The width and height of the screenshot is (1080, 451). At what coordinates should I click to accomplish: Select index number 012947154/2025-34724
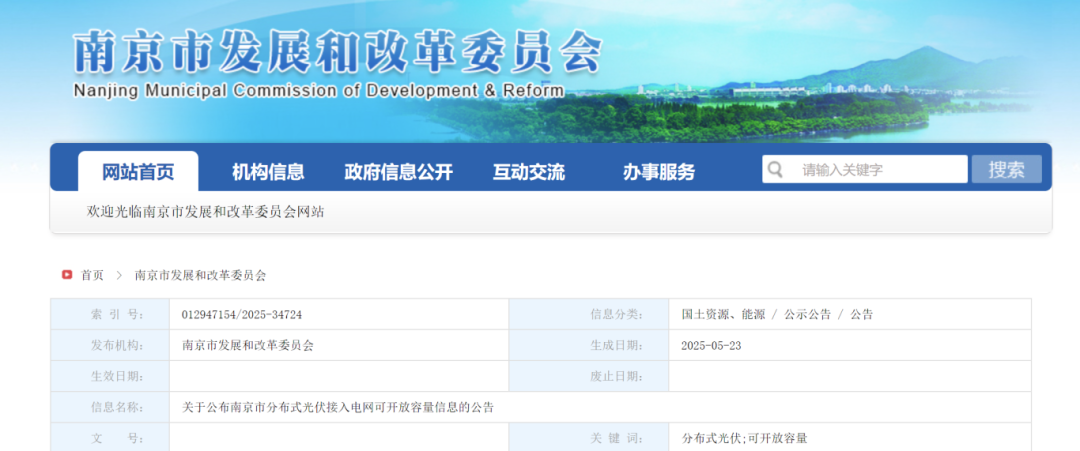(242, 314)
